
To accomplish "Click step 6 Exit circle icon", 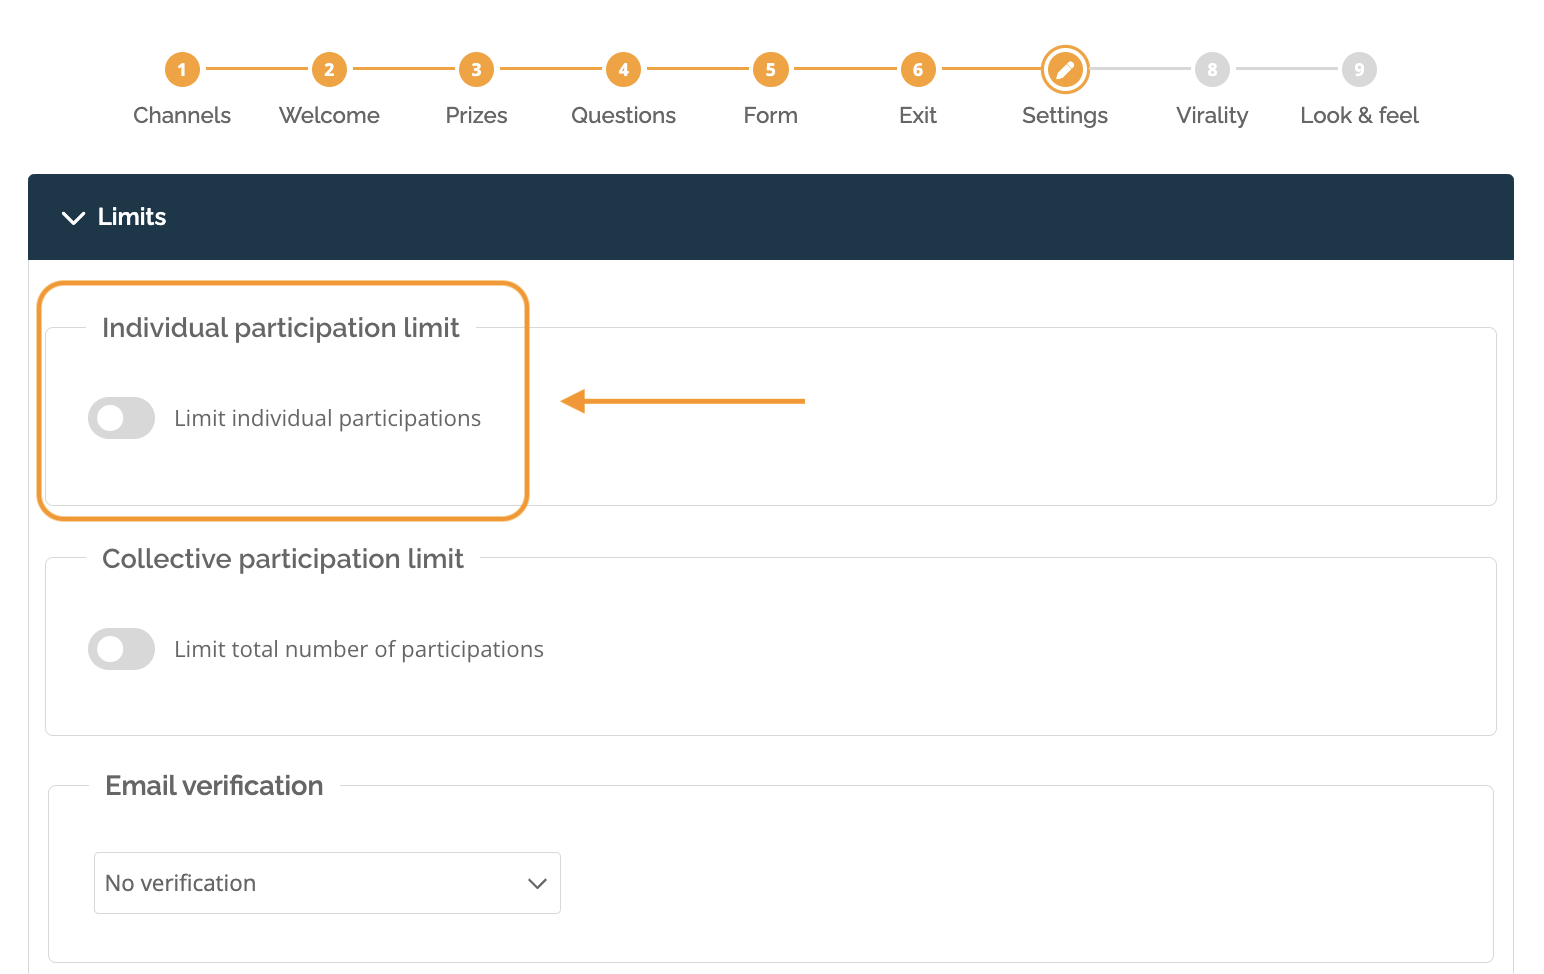I will click(917, 70).
